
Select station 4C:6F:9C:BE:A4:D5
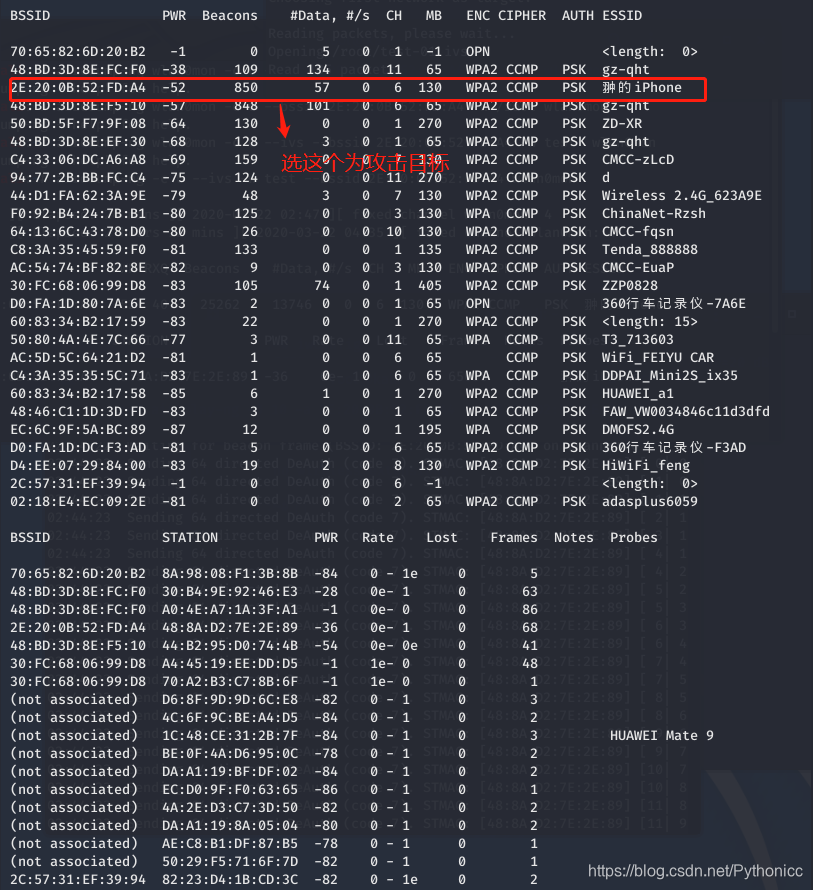(229, 718)
